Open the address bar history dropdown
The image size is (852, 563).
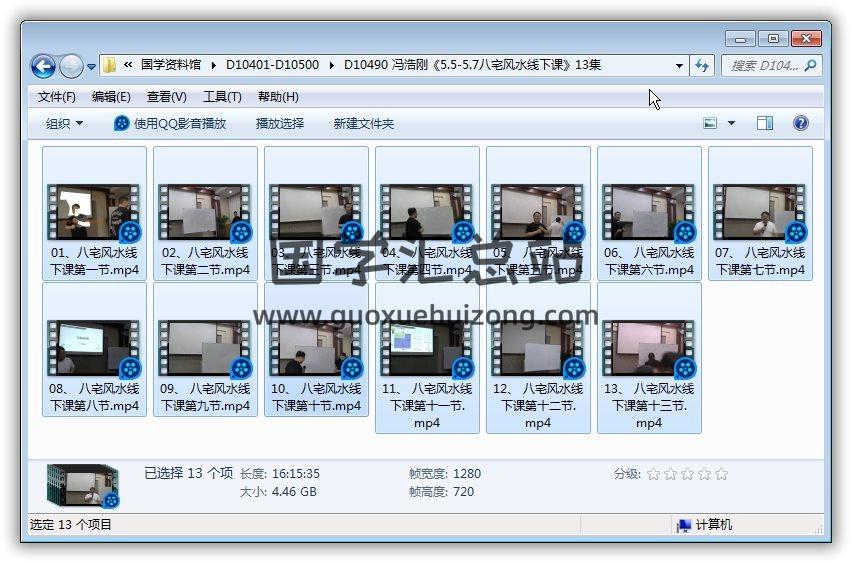(680, 66)
